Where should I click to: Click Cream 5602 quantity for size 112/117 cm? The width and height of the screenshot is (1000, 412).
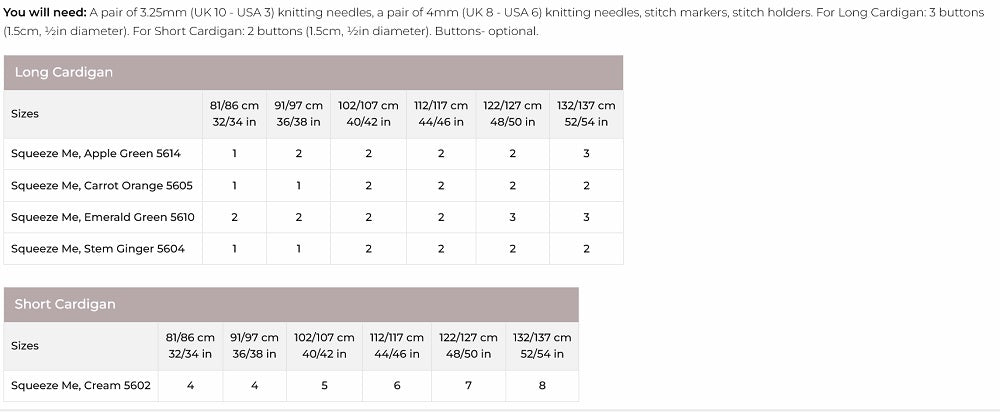[397, 386]
